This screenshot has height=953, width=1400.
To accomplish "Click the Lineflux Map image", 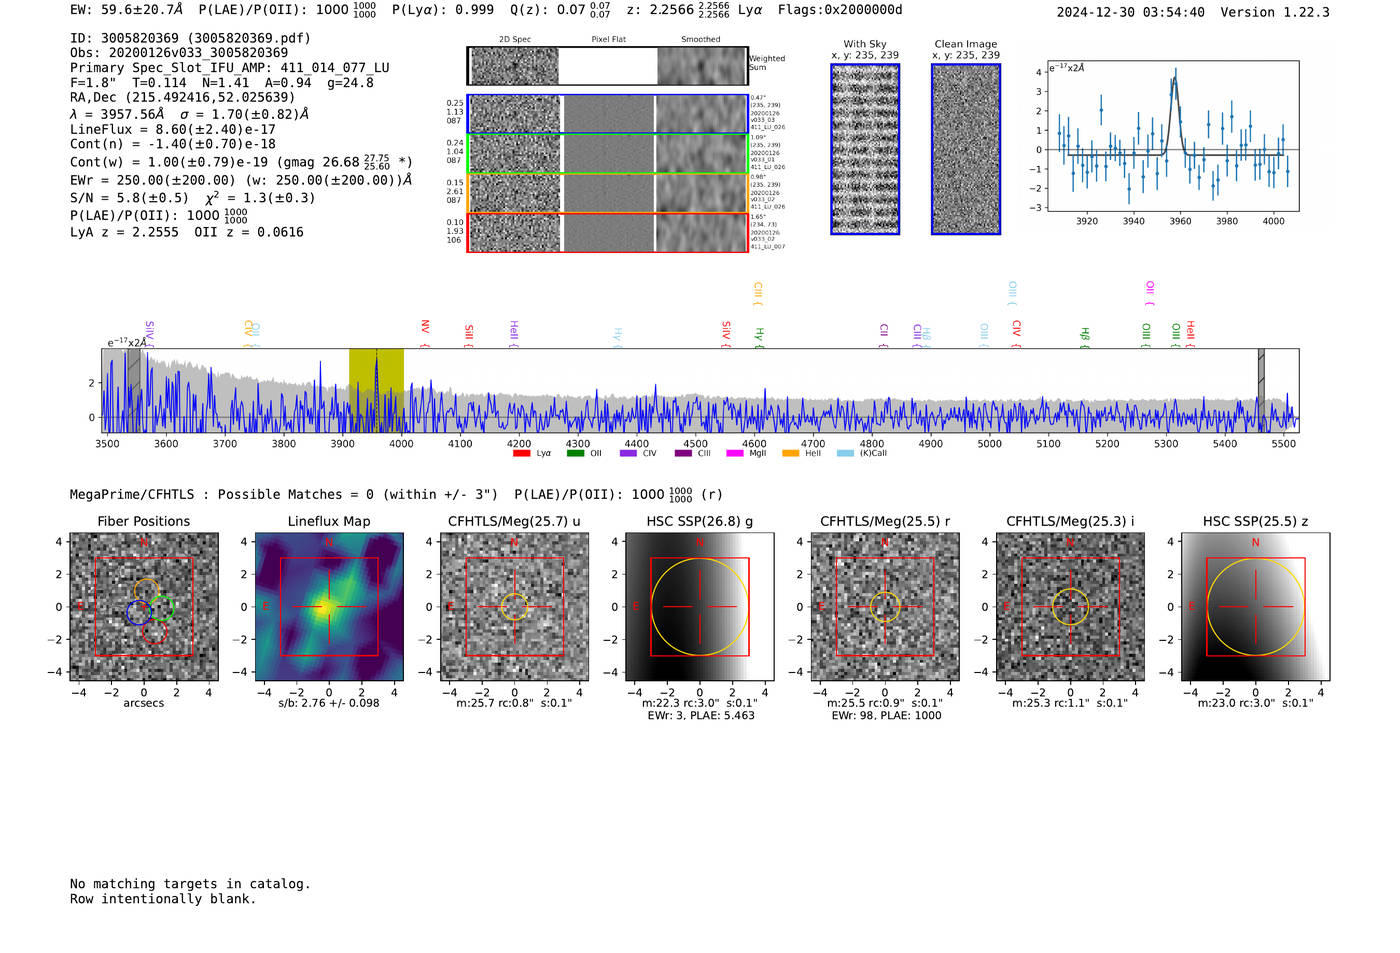I will (x=329, y=607).
